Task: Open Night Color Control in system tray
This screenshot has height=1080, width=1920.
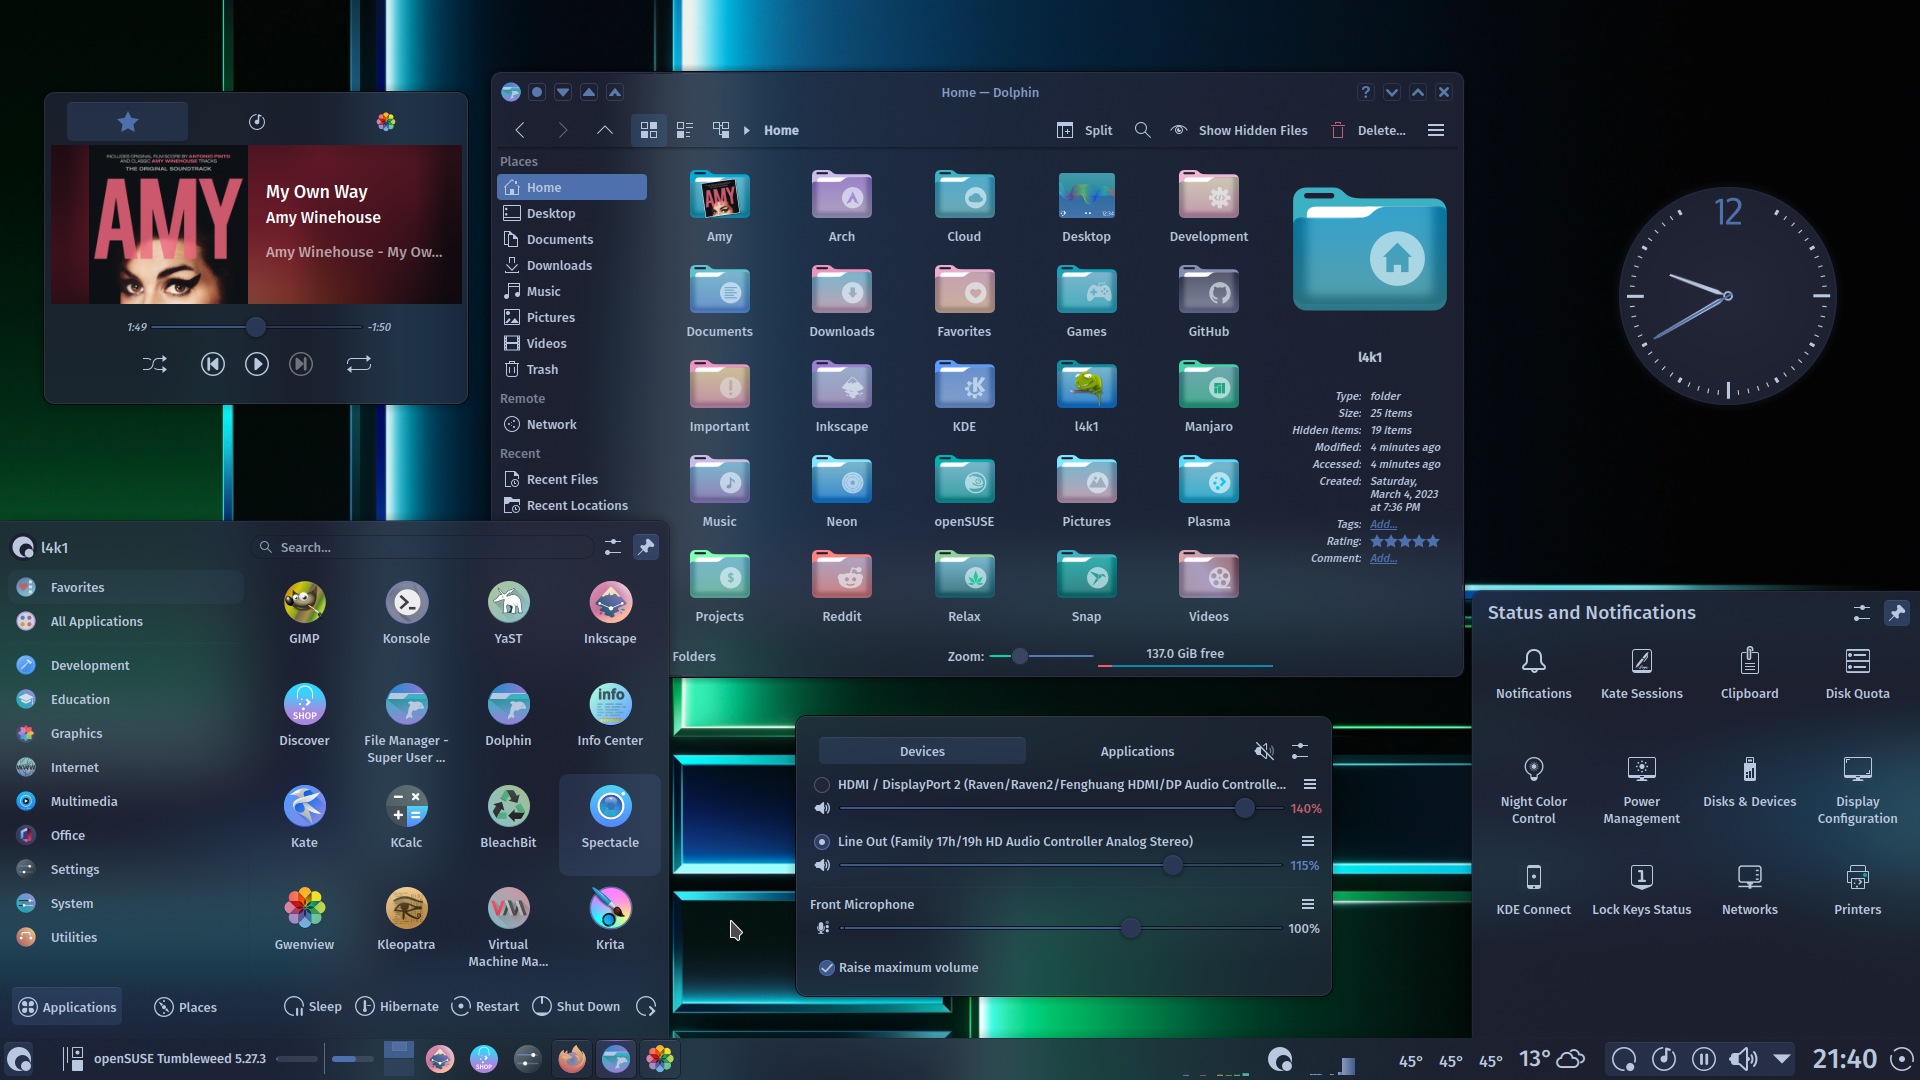Action: pos(1533,788)
